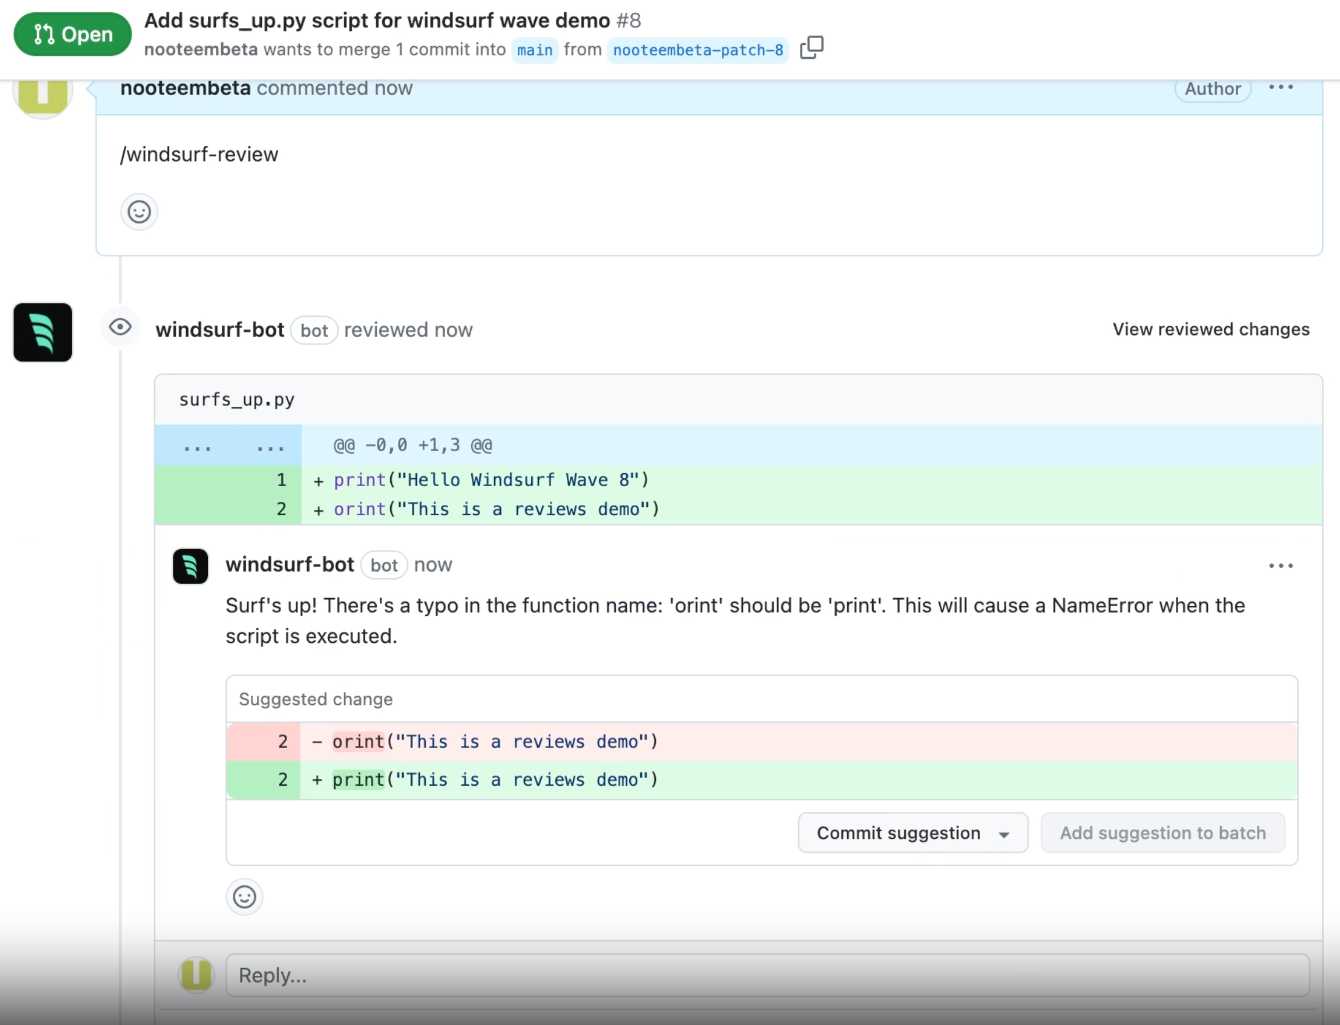
Task: Open the nooteembeta profile link in the PR header
Action: pyautogui.click(x=201, y=49)
